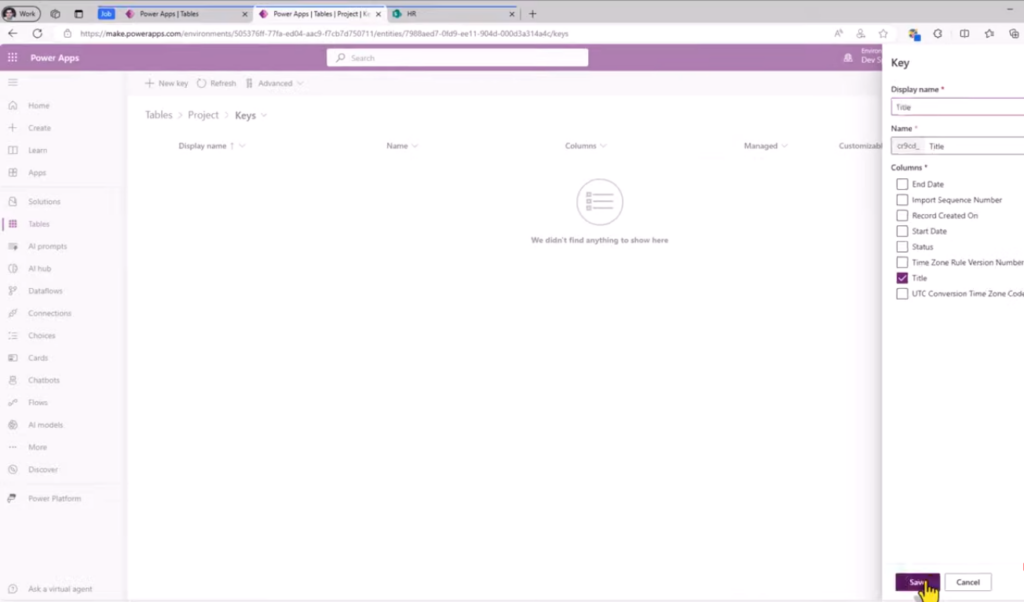This screenshot has height=602, width=1024.
Task: Go back in the browser
Action: [12, 33]
